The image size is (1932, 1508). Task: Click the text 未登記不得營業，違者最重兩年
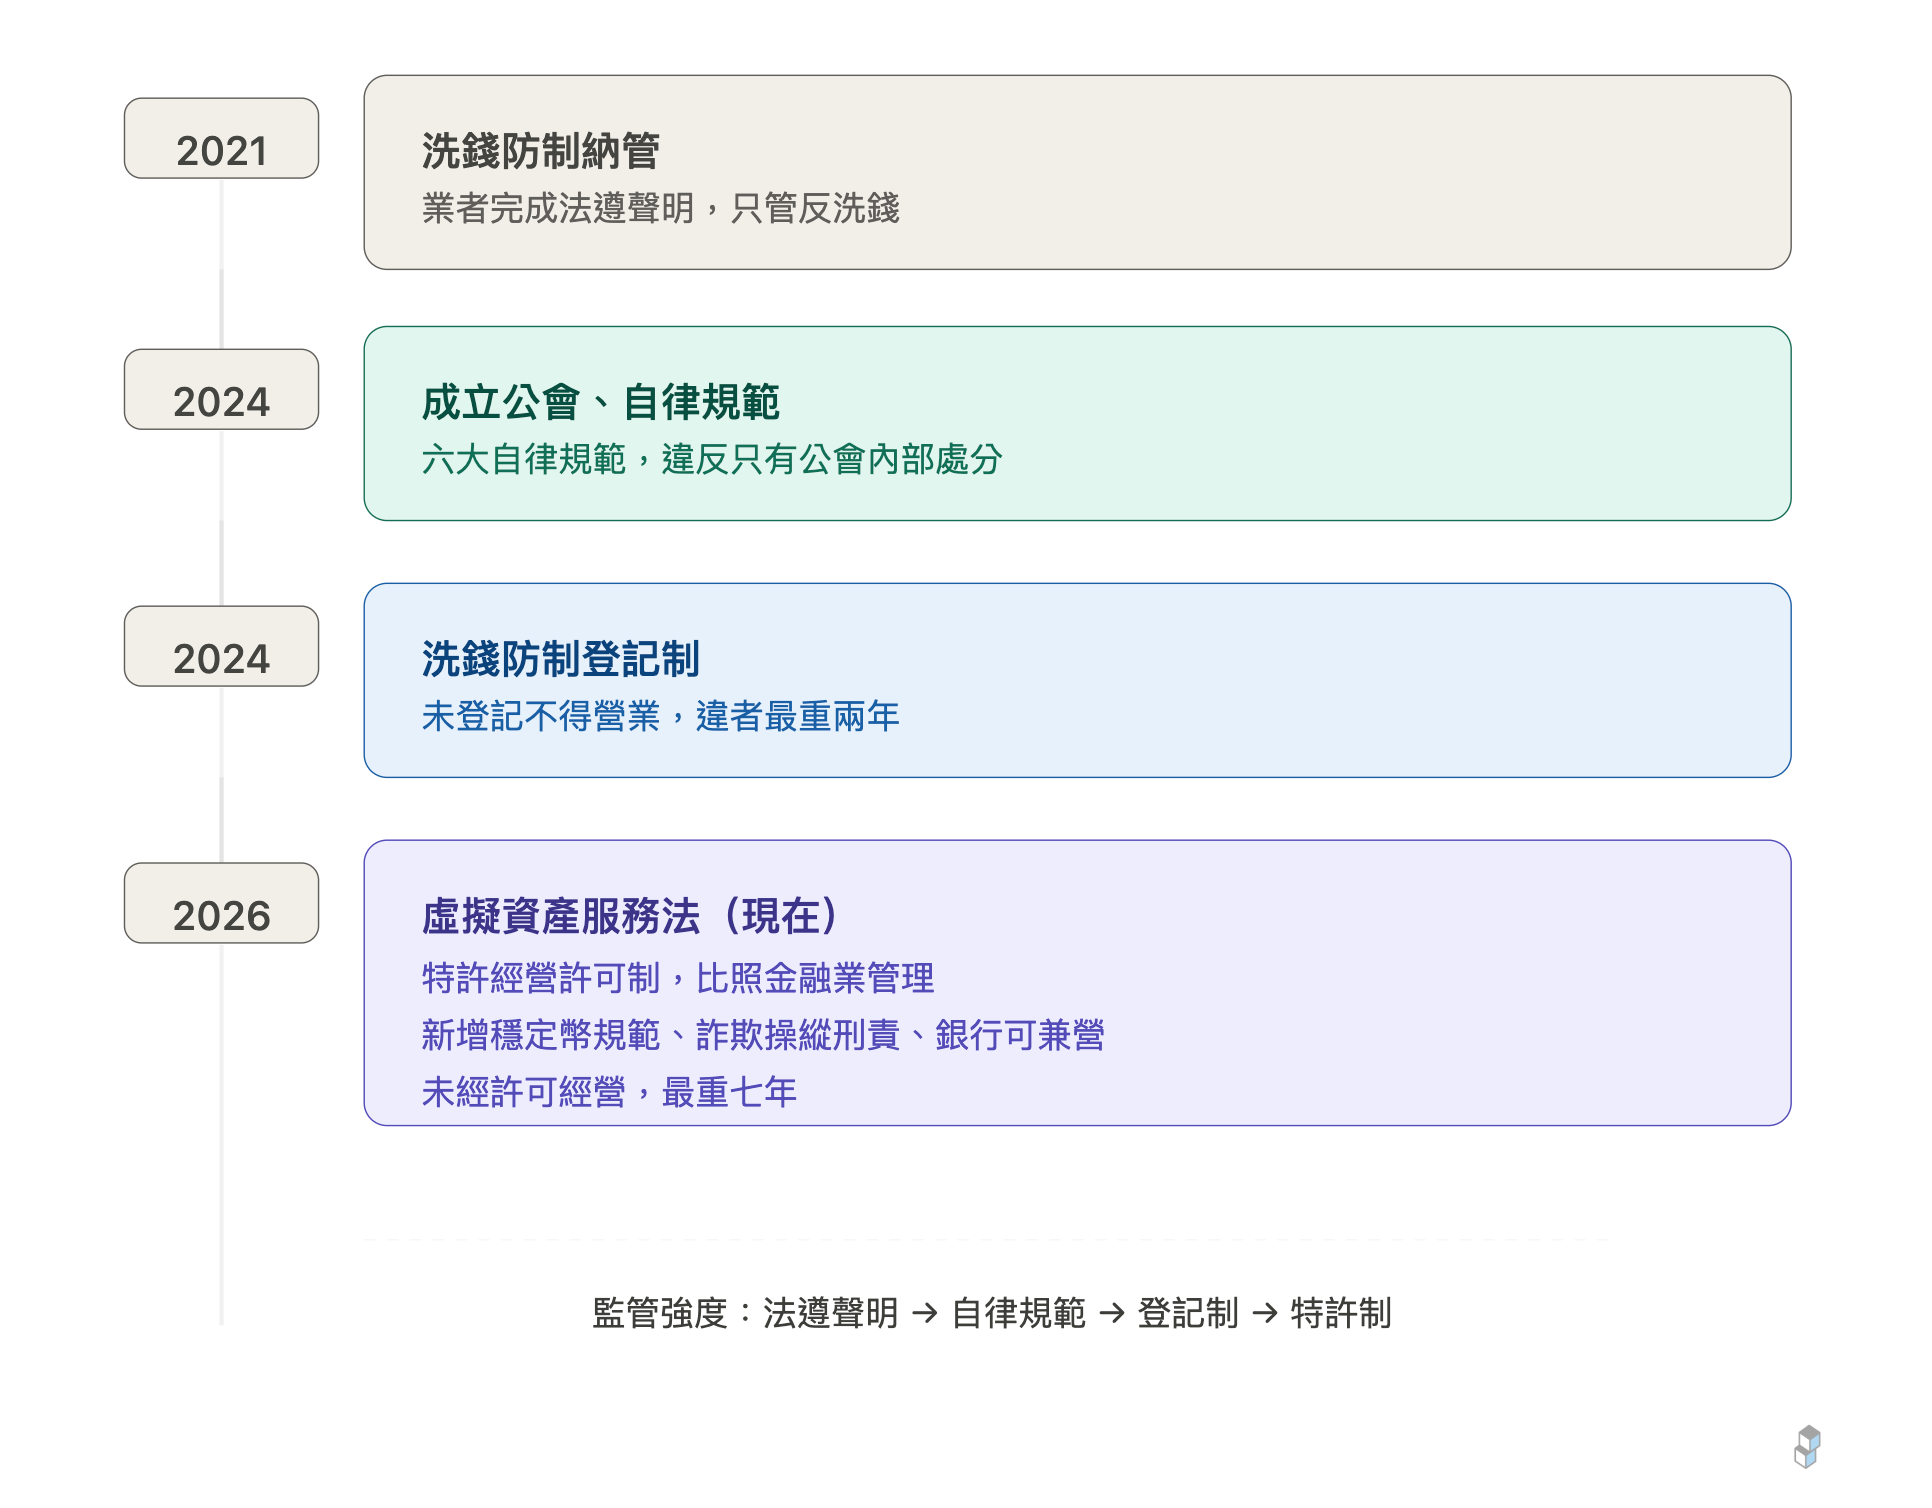coord(661,717)
